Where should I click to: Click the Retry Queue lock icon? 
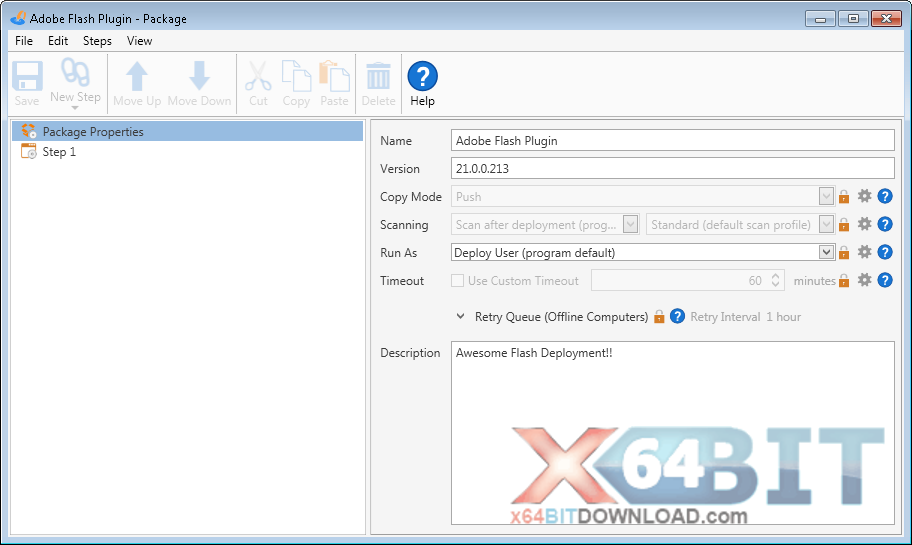point(659,317)
